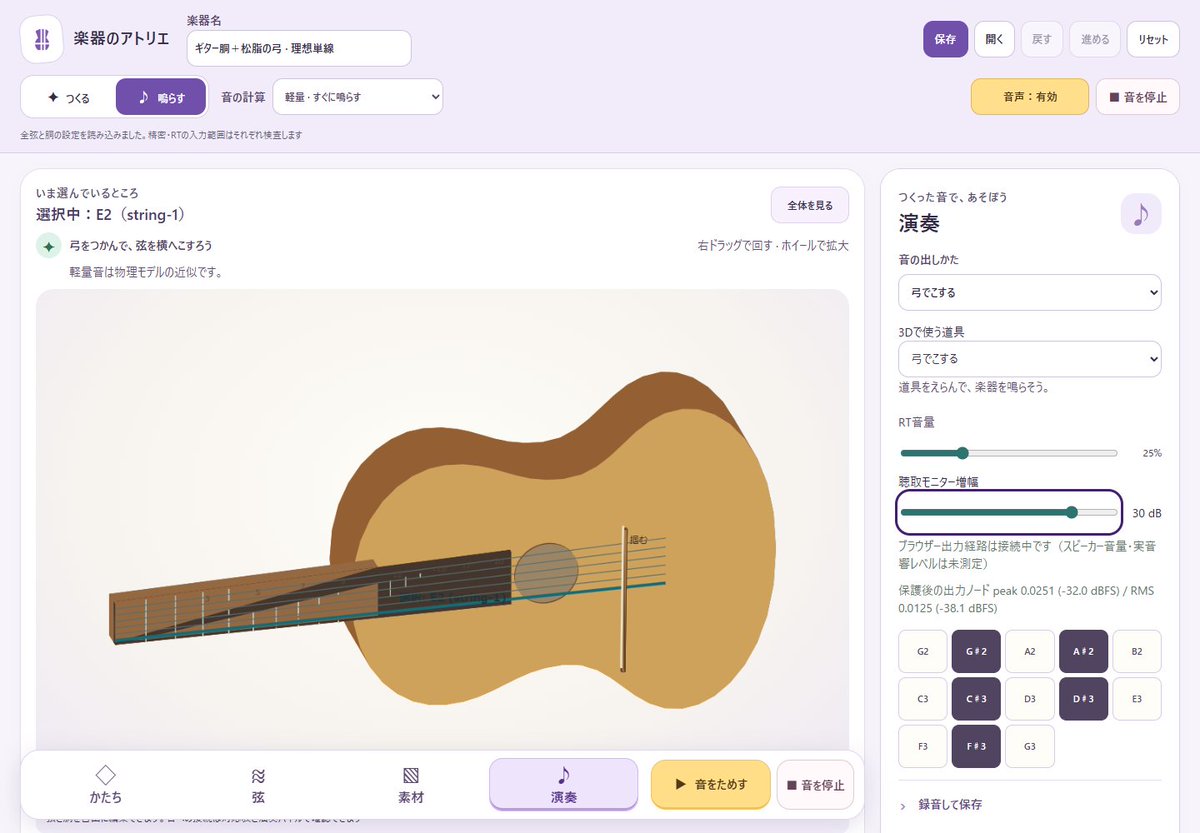The width and height of the screenshot is (1200, 833).
Task: Stop sound with top 音を停止 button
Action: pos(1138,97)
